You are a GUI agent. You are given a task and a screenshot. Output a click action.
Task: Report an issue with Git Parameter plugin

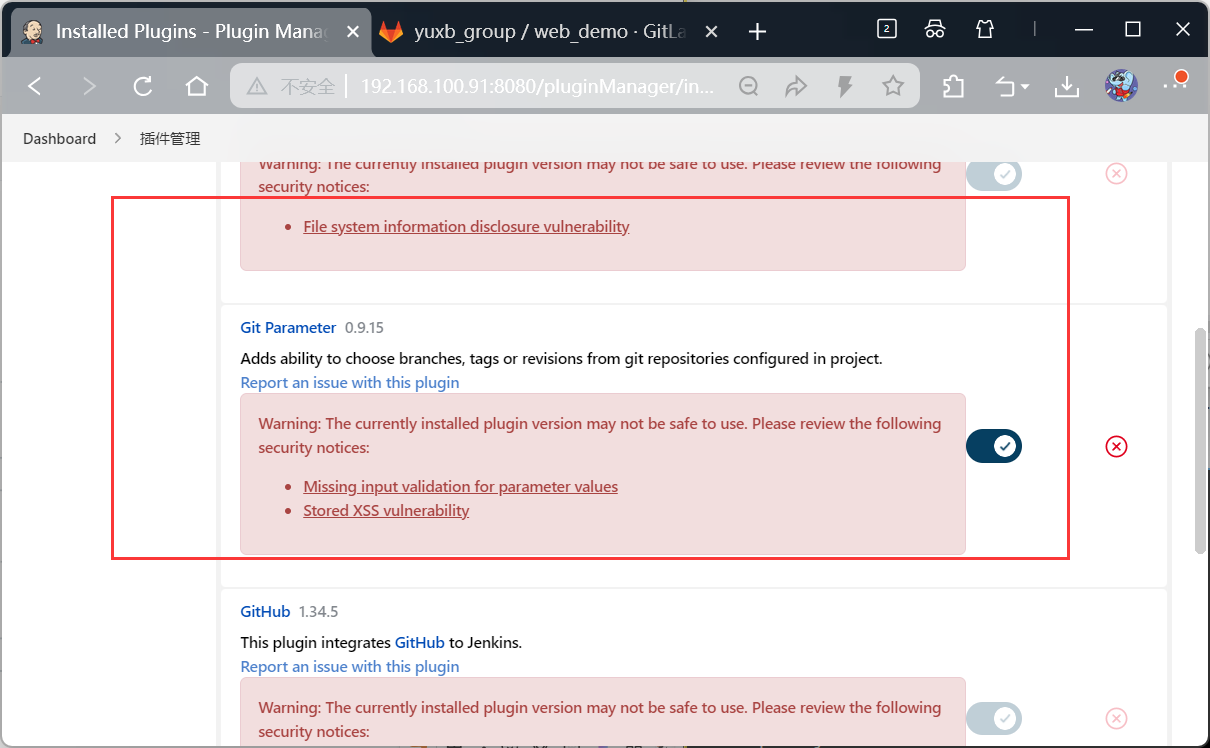(x=350, y=382)
